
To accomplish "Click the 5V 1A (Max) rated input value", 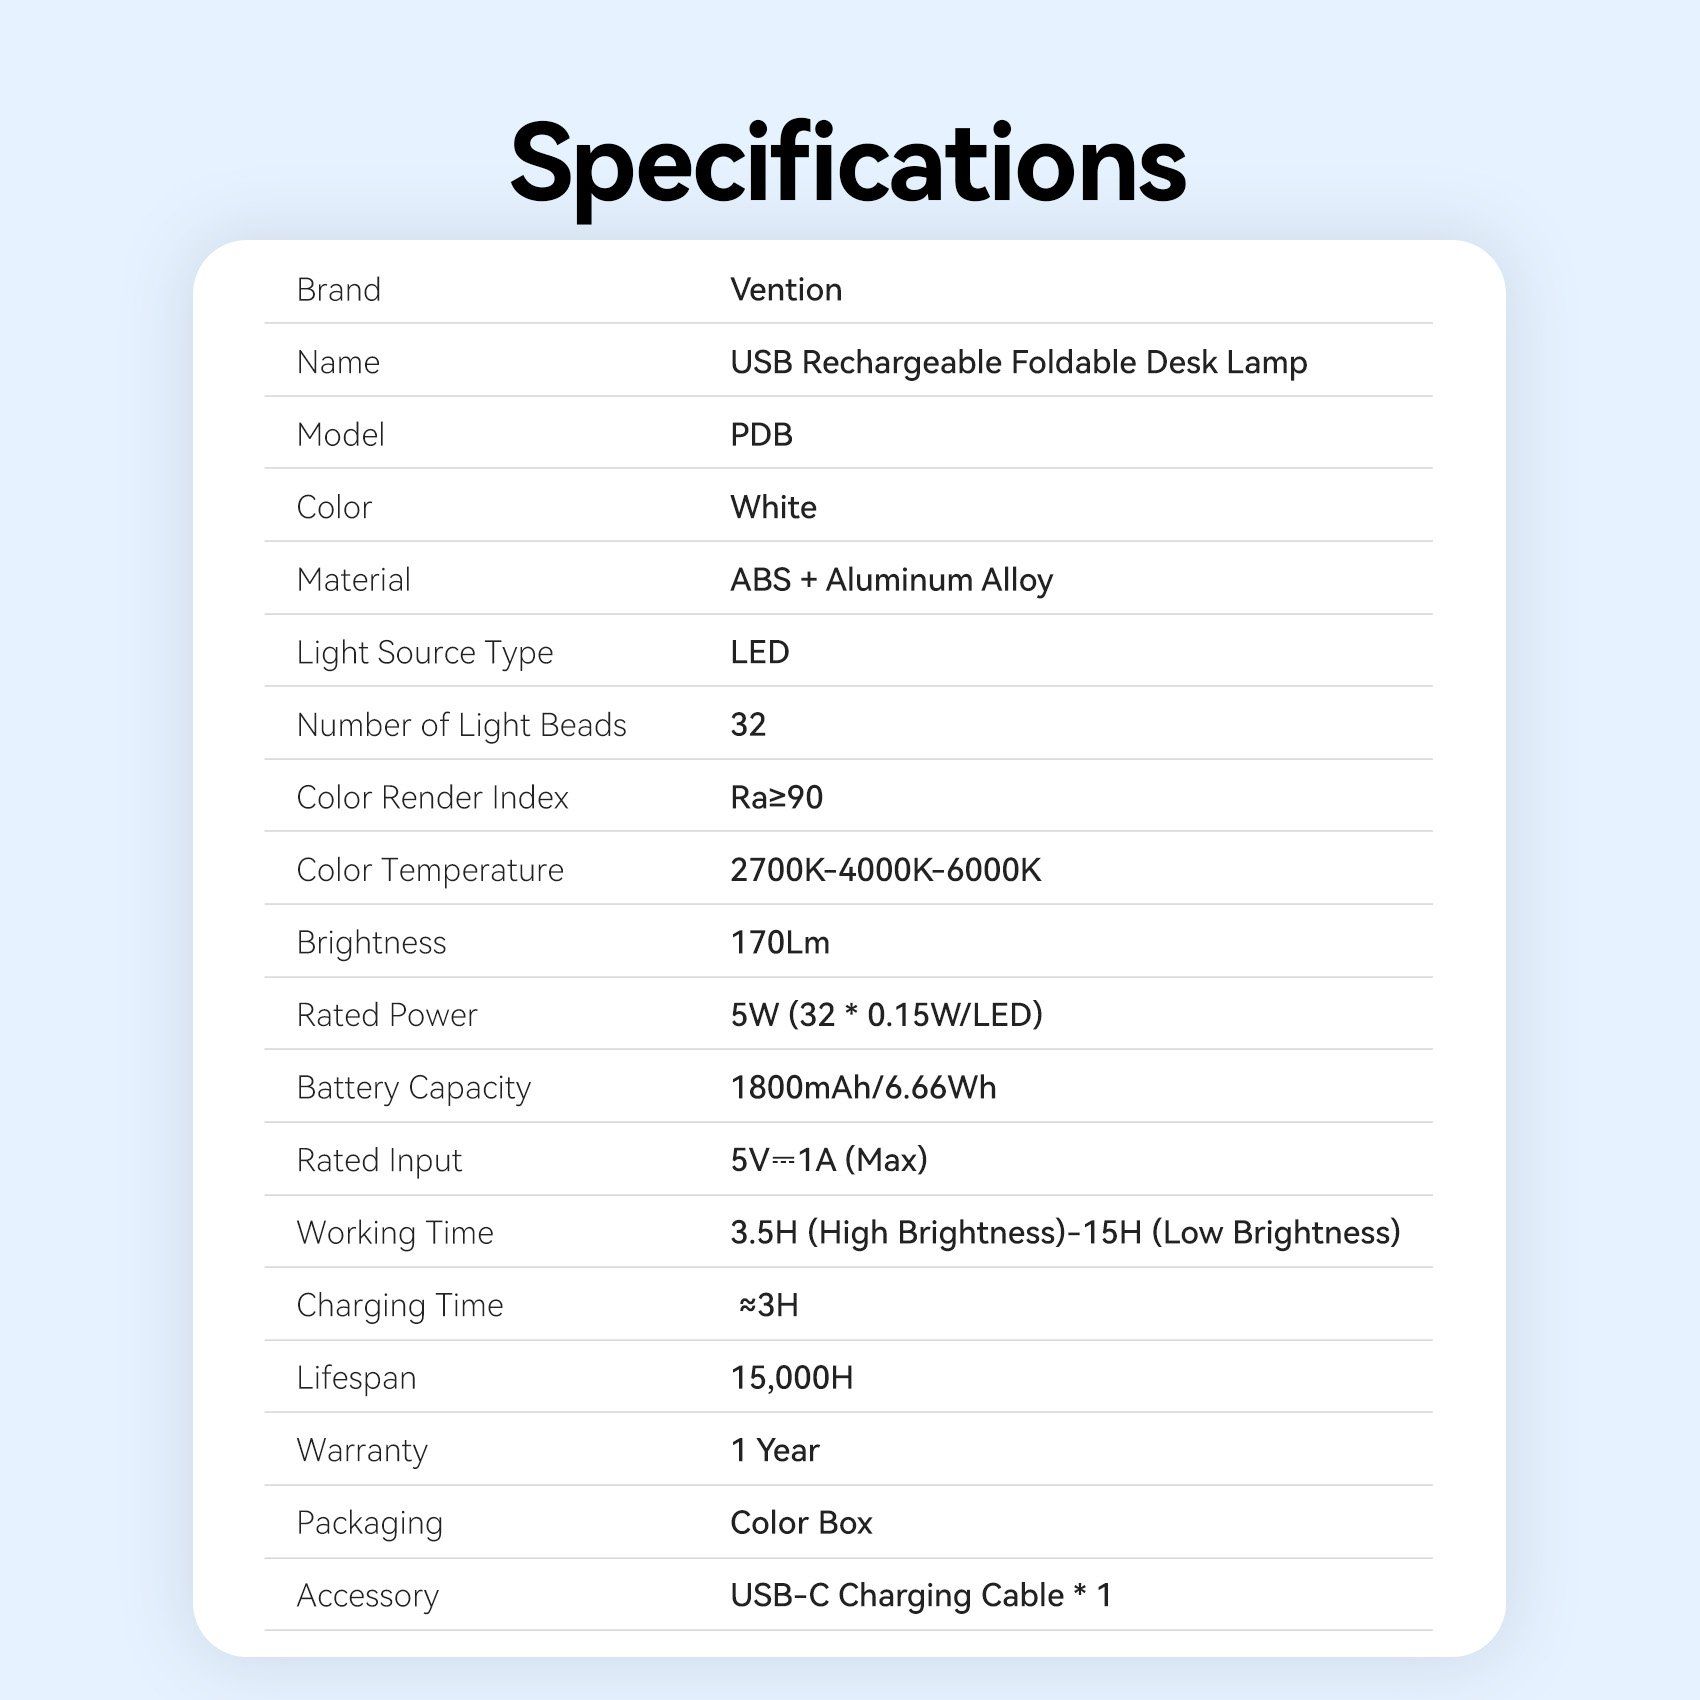I will 828,1160.
